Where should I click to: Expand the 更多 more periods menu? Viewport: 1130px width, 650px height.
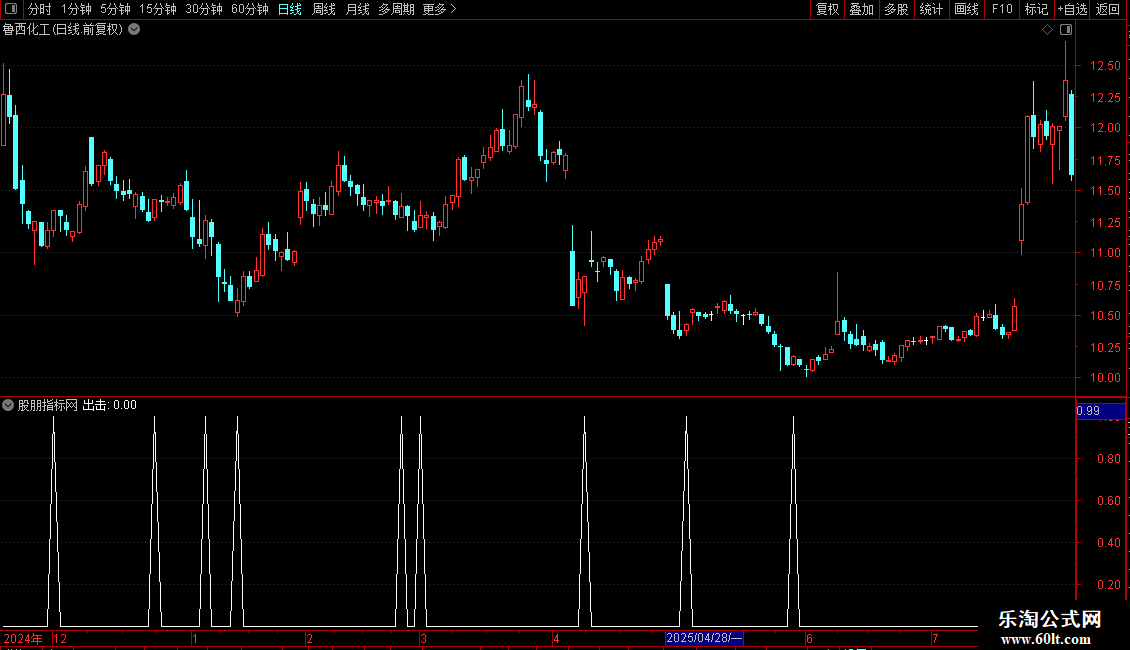439,9
